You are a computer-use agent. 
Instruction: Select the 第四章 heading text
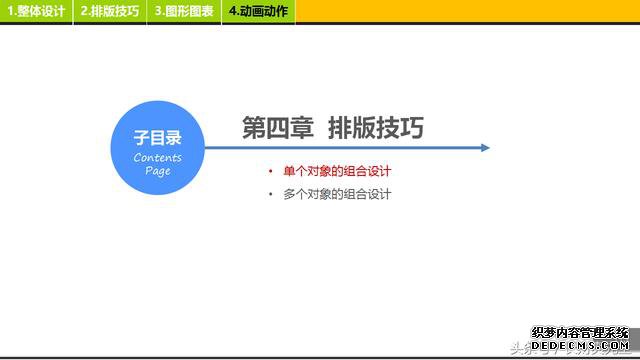point(278,127)
